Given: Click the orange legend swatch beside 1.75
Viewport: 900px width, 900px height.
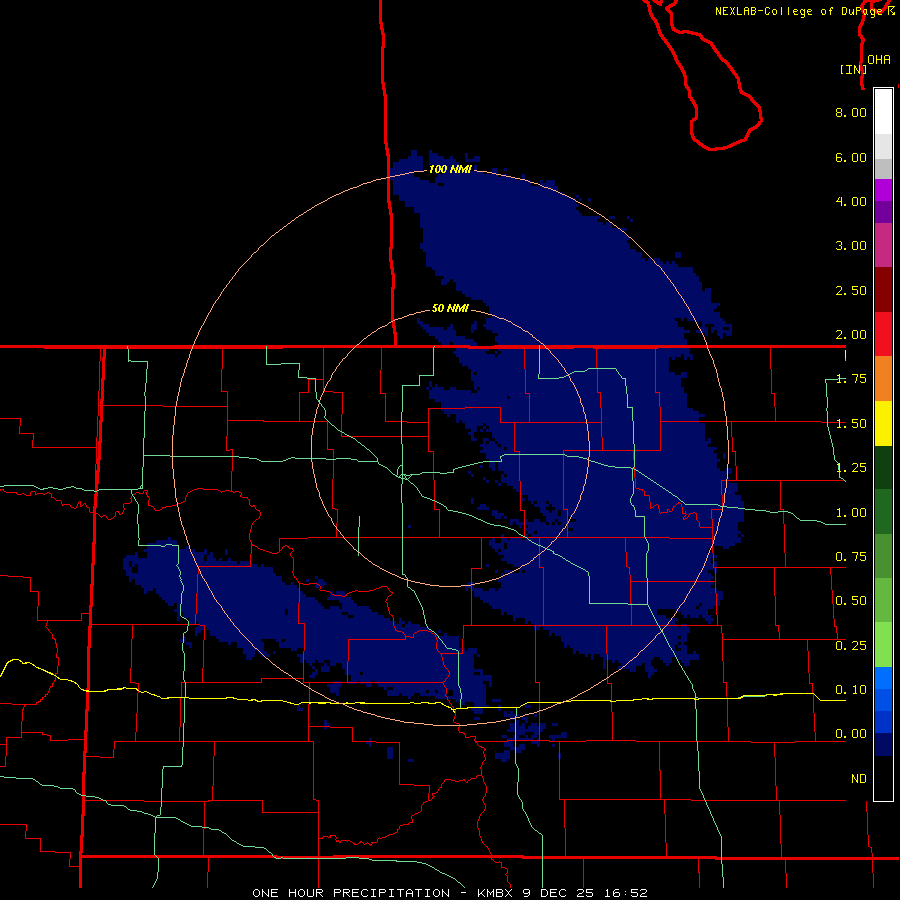Looking at the screenshot, I should pos(883,379).
